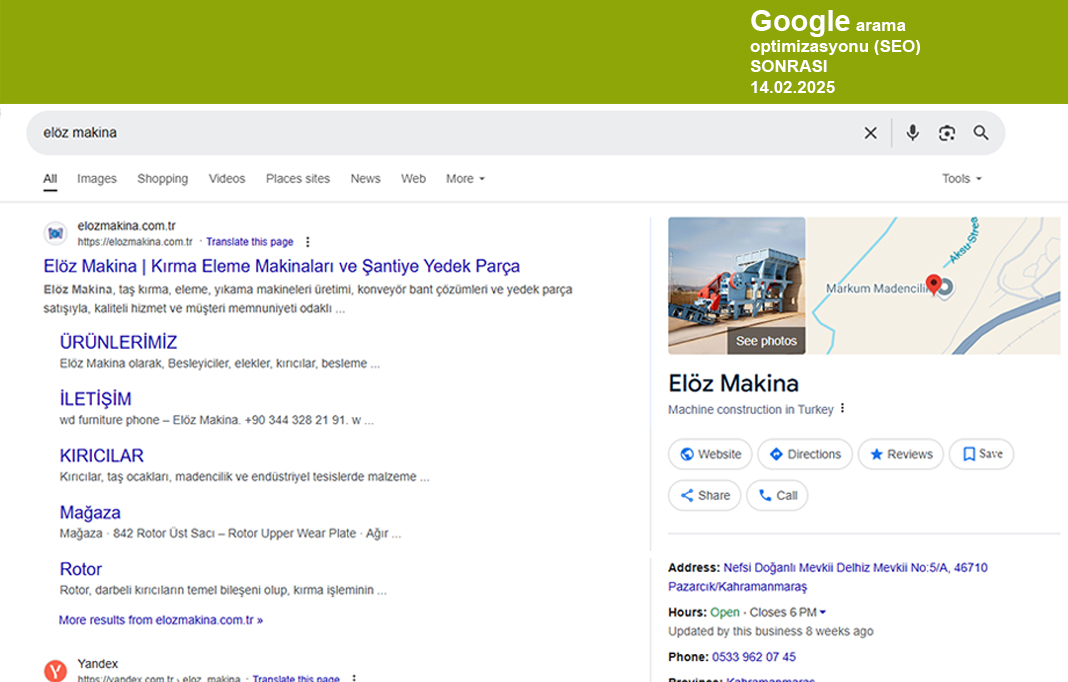Switch to the Images tab

click(97, 179)
